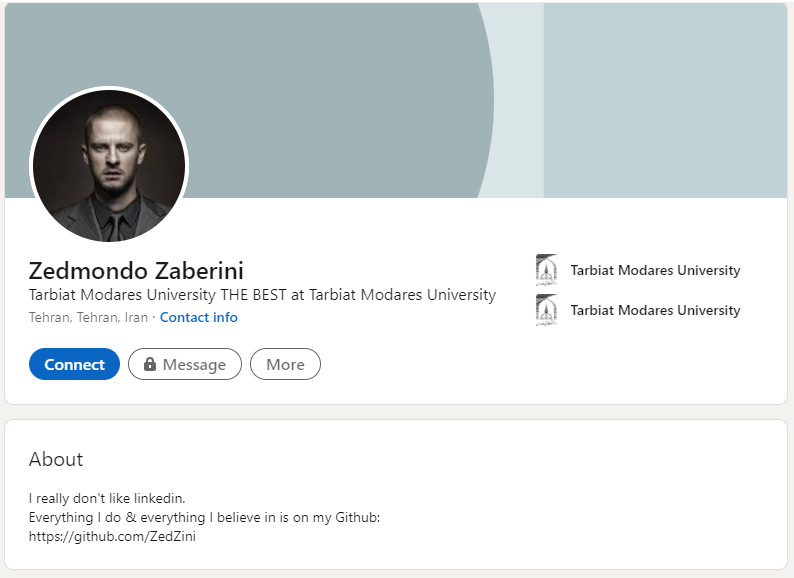The width and height of the screenshot is (794, 578).
Task: Click the github.com/ZedZini URL text
Action: coord(112,536)
